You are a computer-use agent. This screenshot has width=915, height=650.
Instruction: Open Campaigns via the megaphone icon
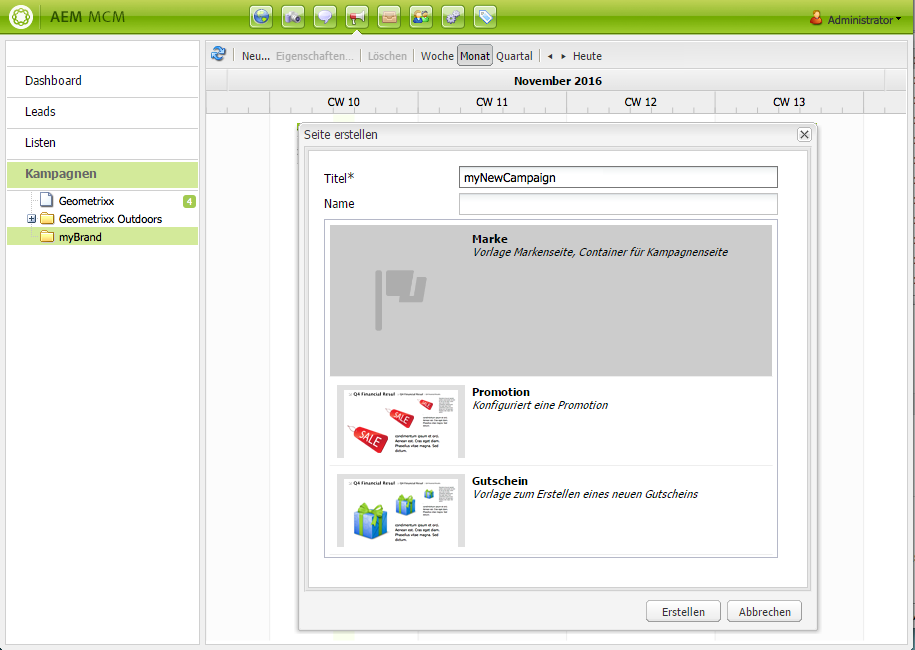tap(357, 17)
